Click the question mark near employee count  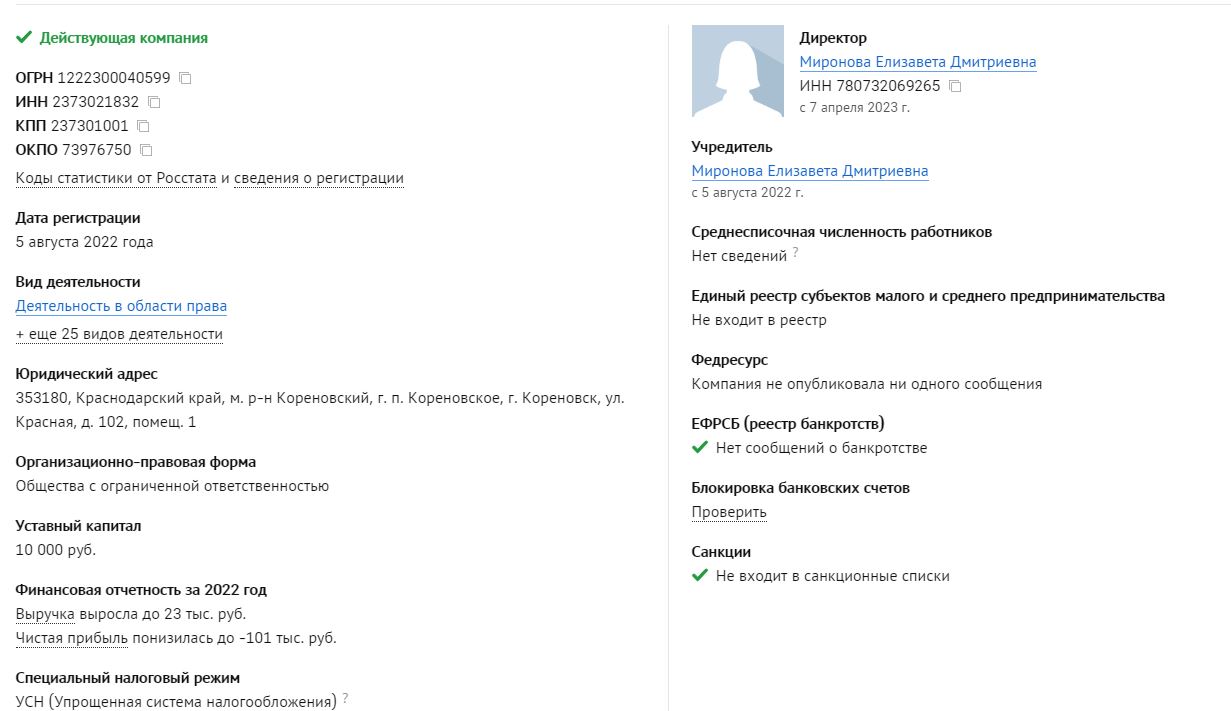tap(796, 254)
